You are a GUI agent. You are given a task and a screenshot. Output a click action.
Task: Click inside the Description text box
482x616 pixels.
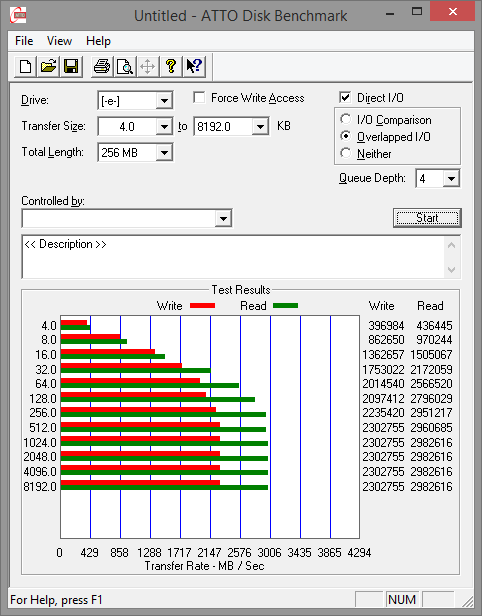[233, 257]
